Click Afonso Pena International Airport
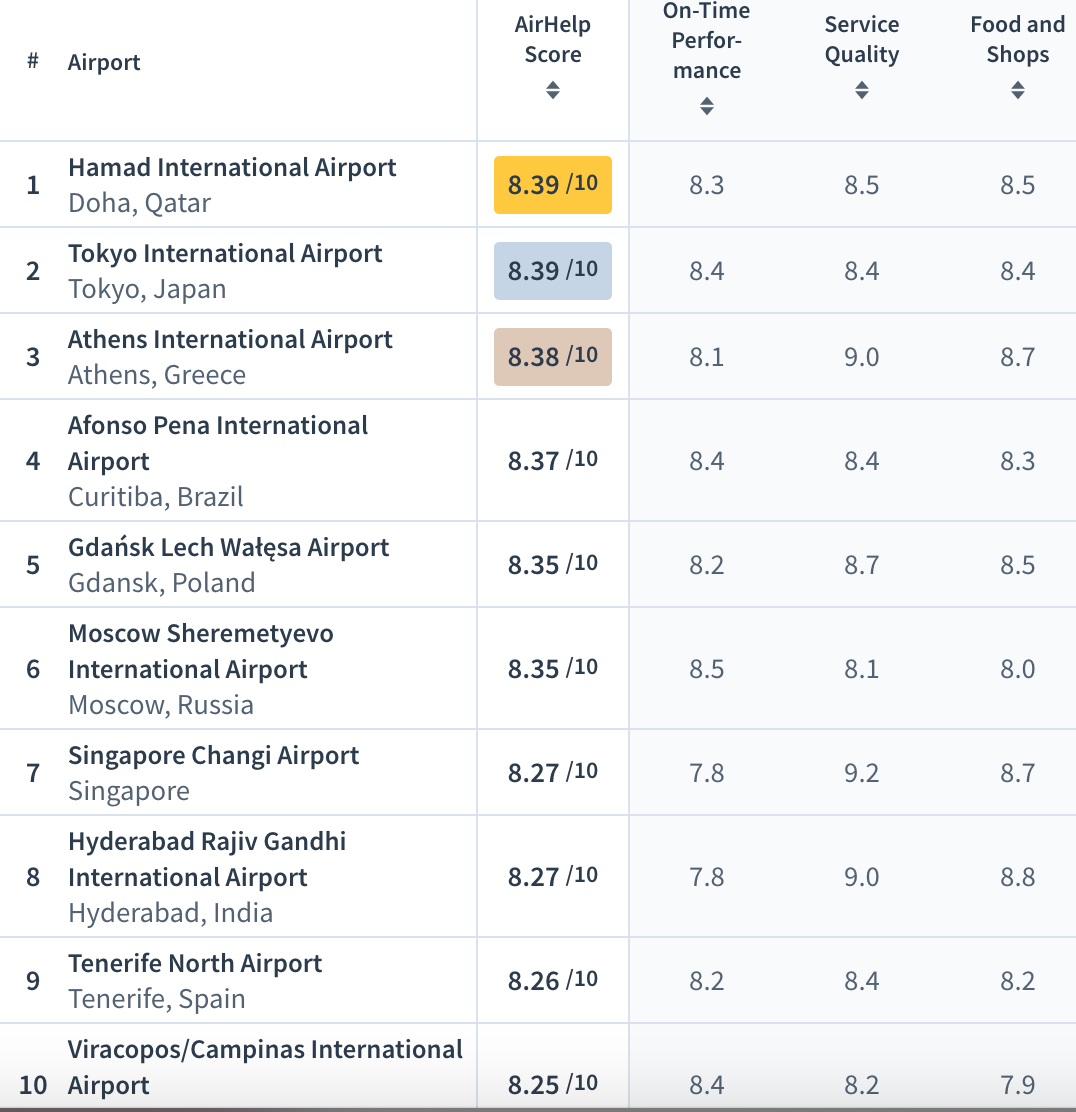The width and height of the screenshot is (1076, 1112). click(x=218, y=443)
